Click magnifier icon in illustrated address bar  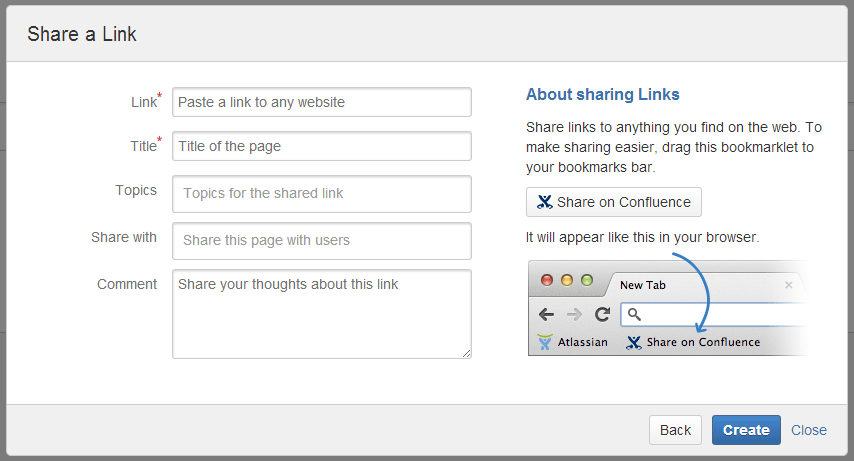click(635, 314)
